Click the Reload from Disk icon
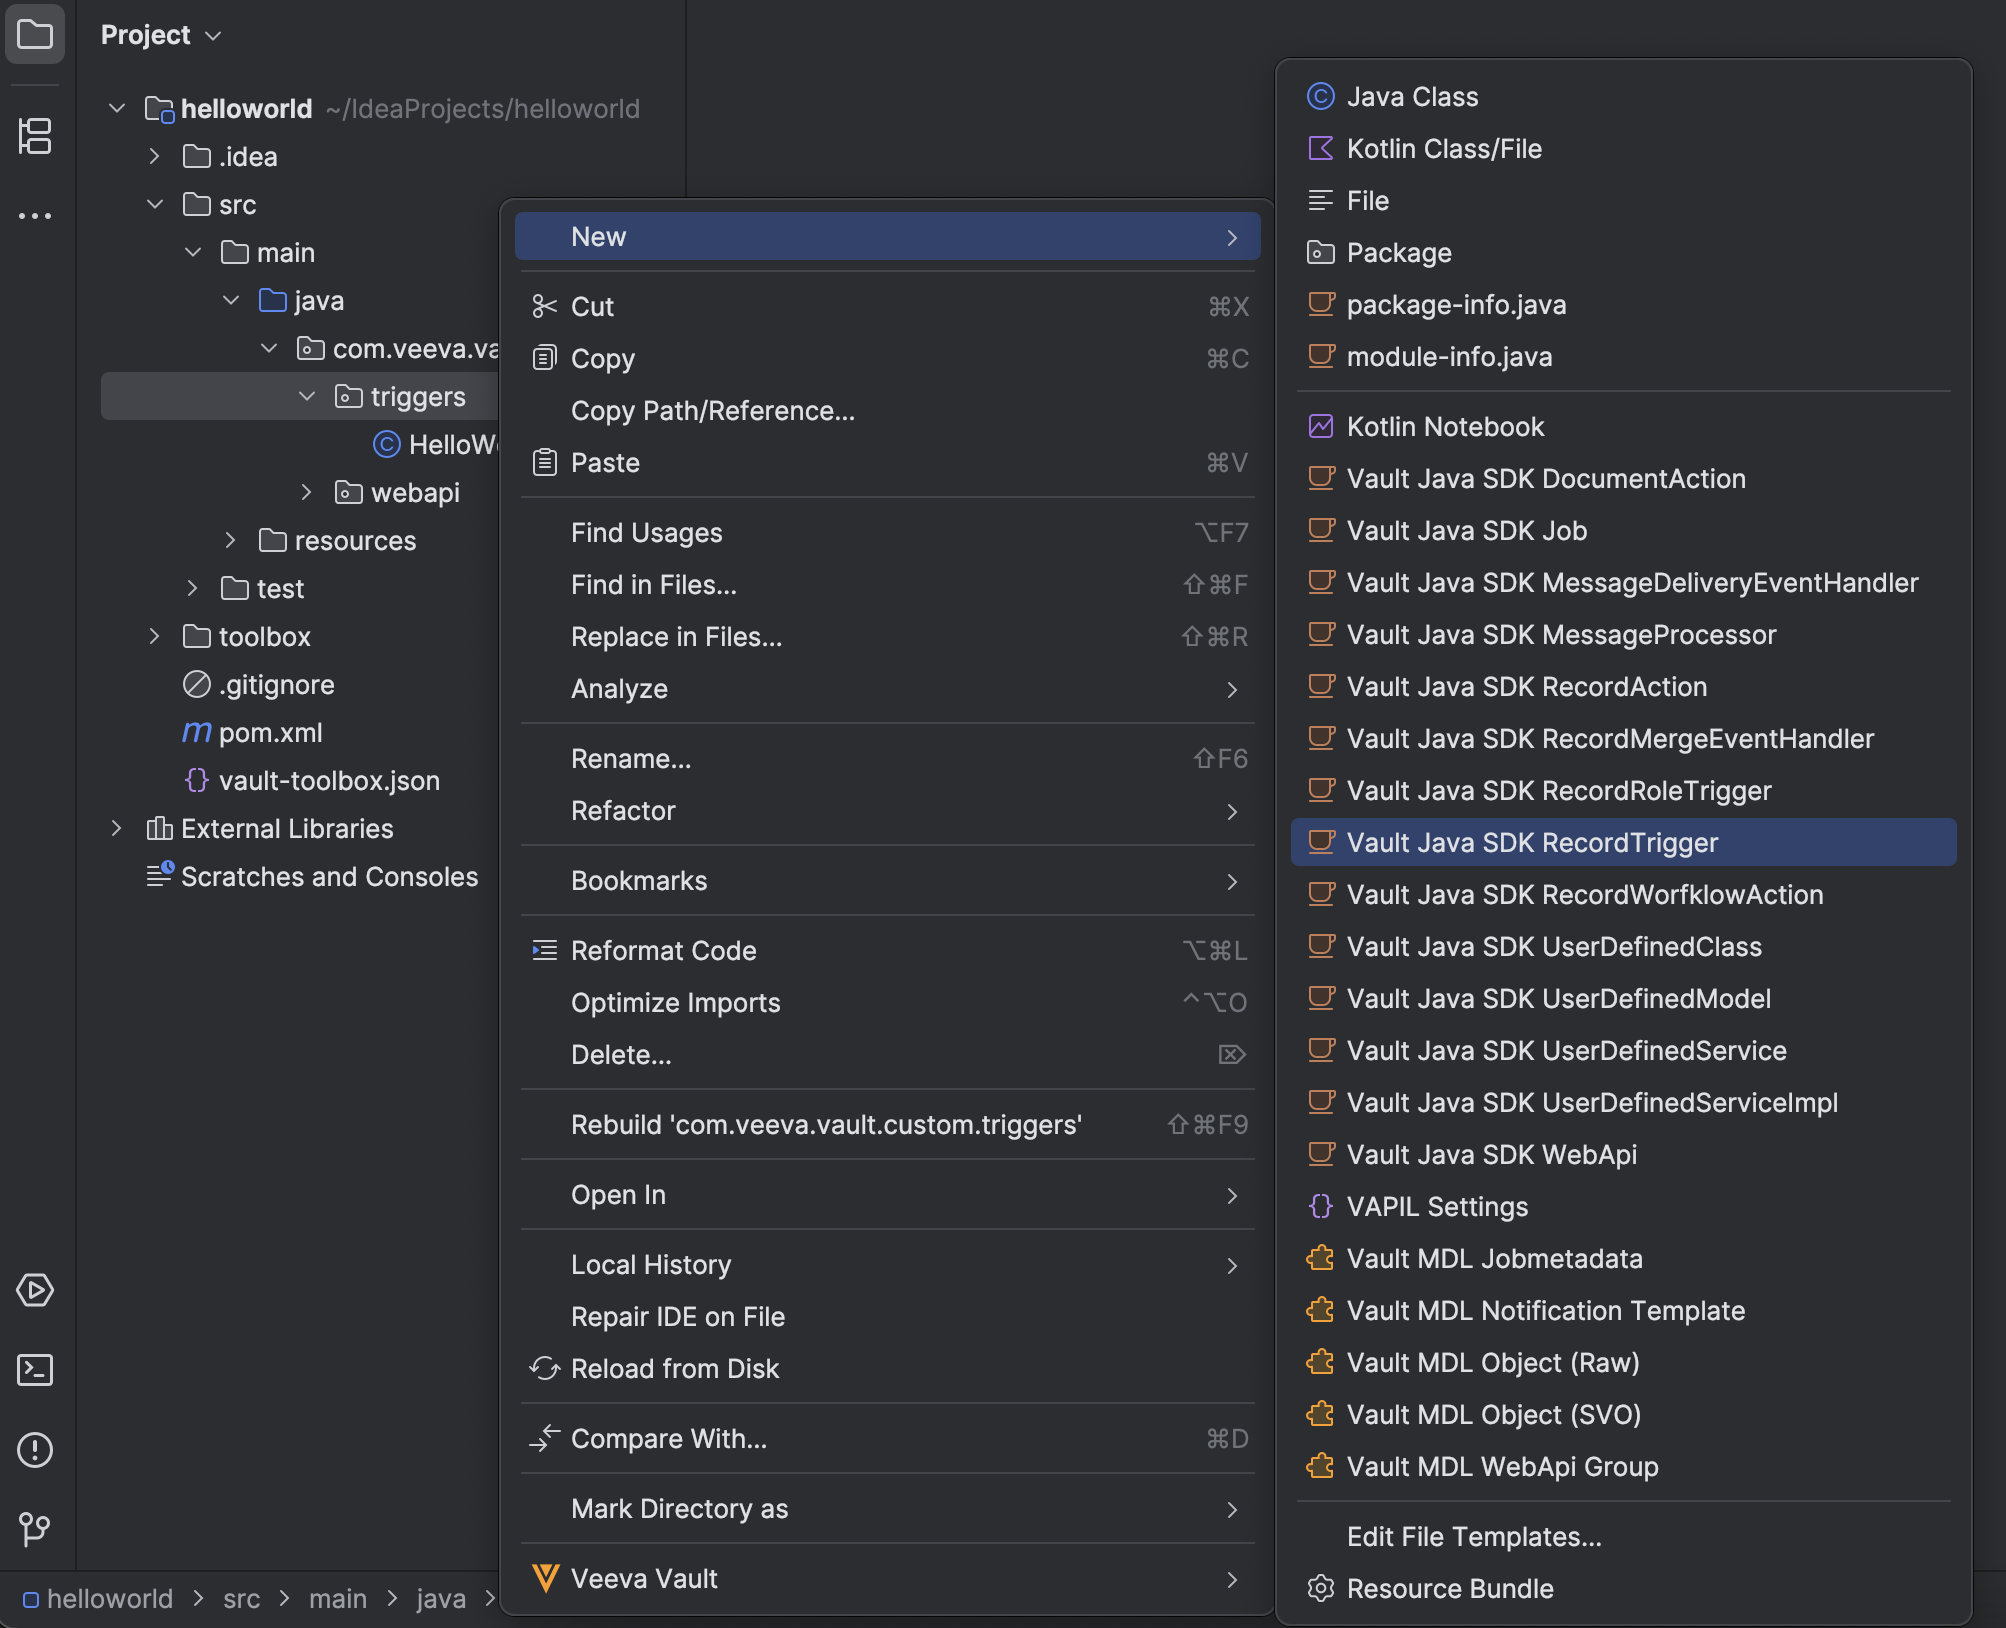Screen dimensions: 2006x1628 point(545,1368)
